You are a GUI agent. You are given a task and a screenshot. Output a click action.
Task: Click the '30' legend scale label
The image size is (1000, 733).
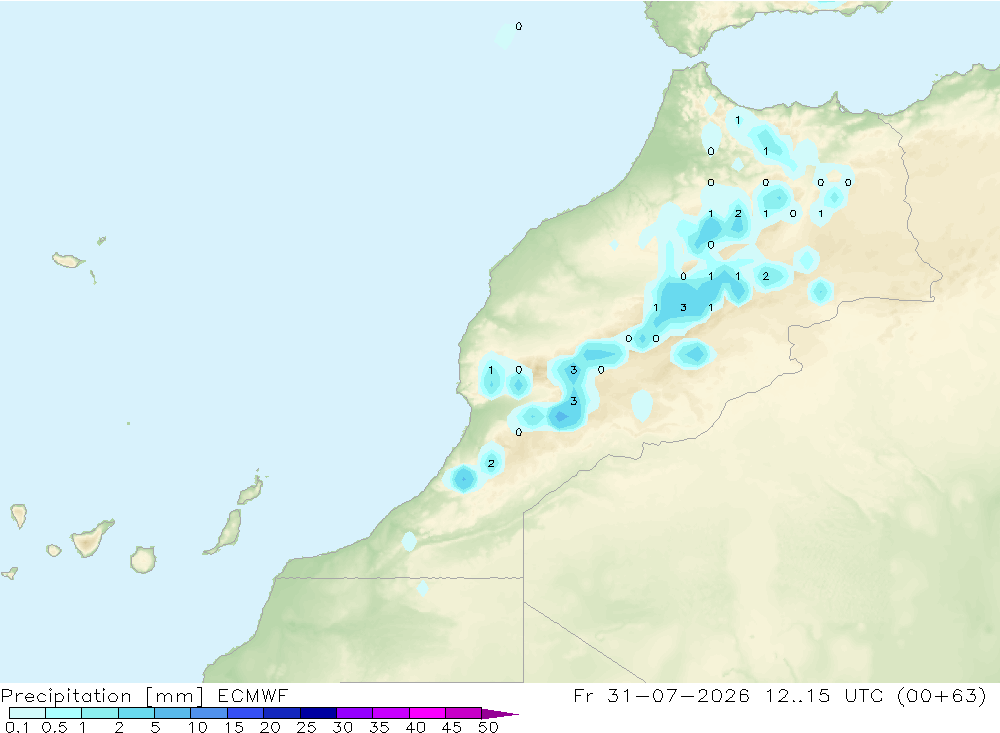click(343, 727)
